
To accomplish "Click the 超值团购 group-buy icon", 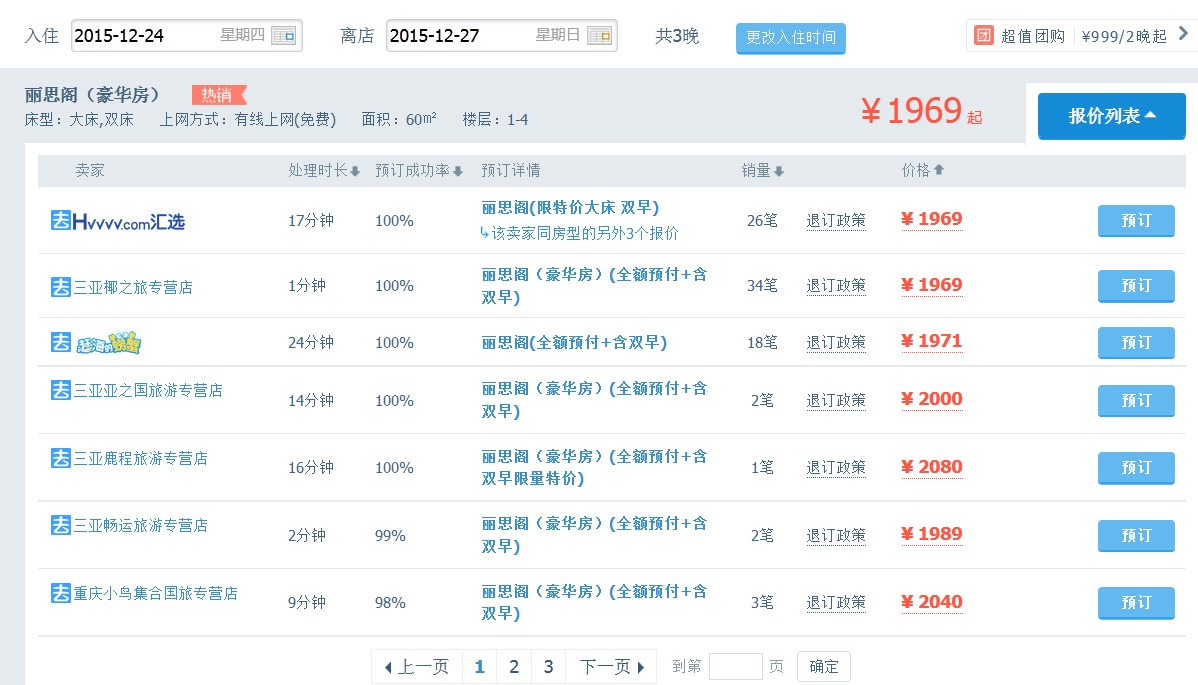I will 984,36.
